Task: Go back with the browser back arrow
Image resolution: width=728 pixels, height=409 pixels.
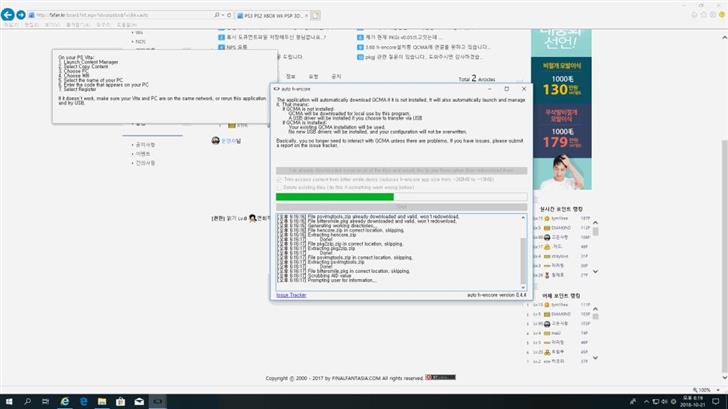Action: click(x=7, y=15)
